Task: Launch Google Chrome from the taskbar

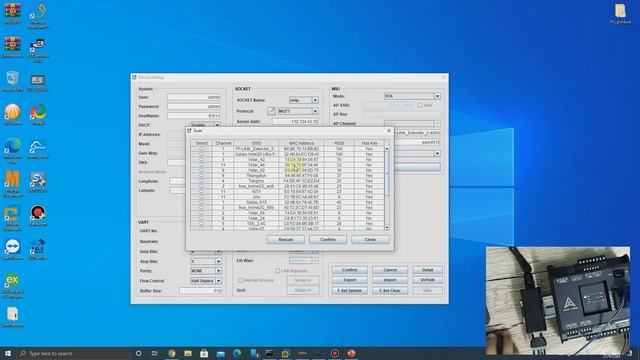Action: (x=171, y=353)
